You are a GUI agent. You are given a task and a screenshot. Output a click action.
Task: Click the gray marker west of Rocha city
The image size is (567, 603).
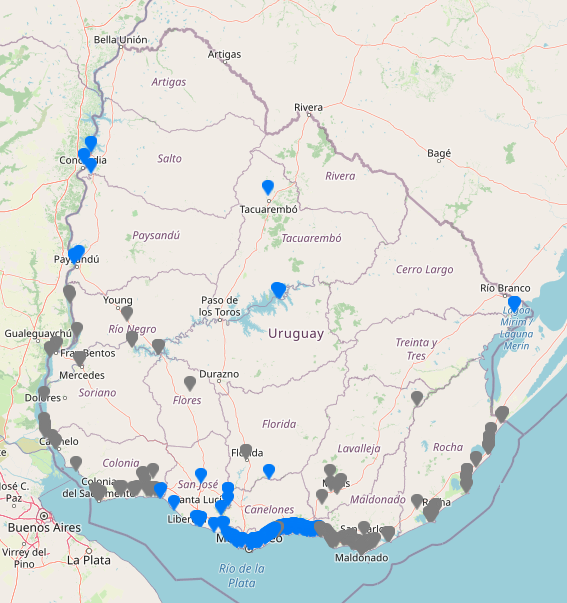pyautogui.click(x=417, y=501)
